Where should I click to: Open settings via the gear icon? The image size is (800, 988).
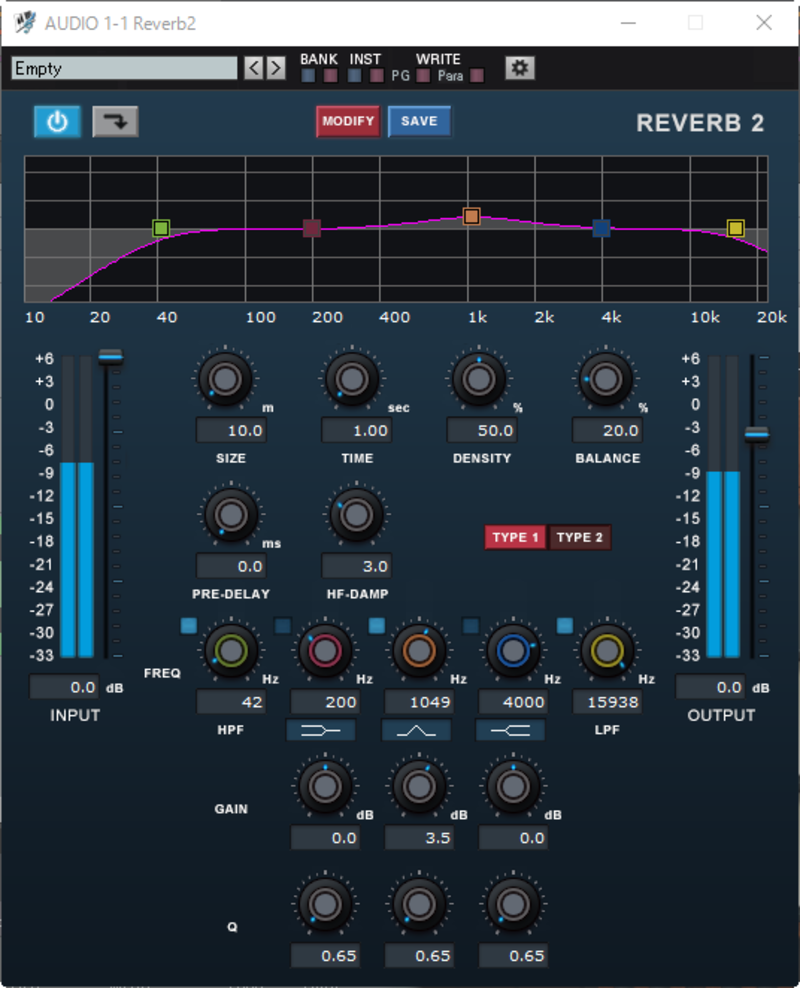point(520,67)
